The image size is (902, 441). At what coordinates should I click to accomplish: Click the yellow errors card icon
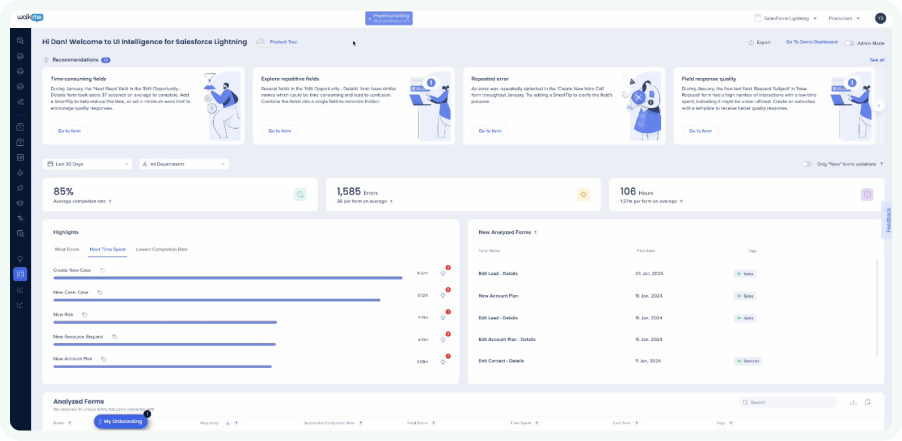583,194
